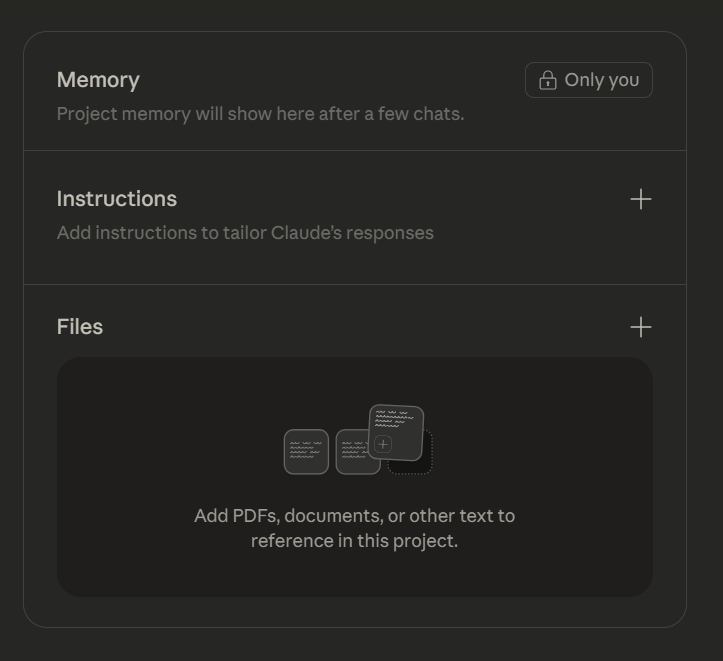Click the Memory section row

click(x=355, y=91)
